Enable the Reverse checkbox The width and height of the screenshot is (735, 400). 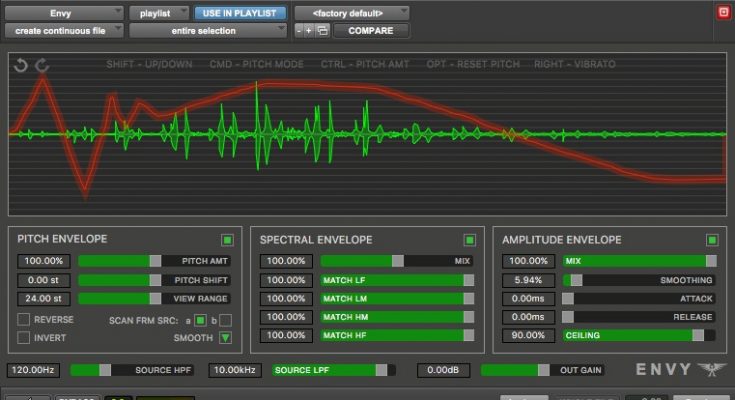click(x=24, y=319)
